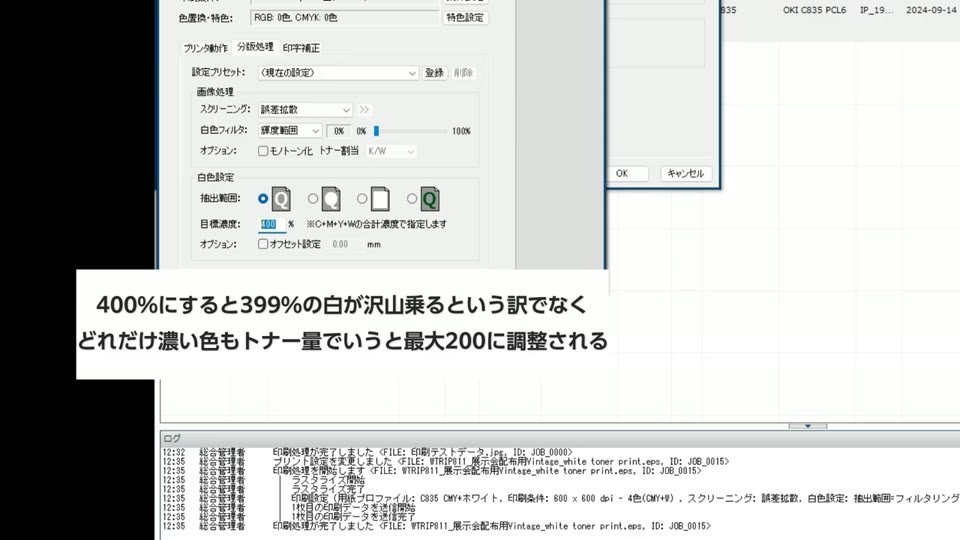
Task: Select the second 抽出範囲 radio button
Action: tap(313, 198)
